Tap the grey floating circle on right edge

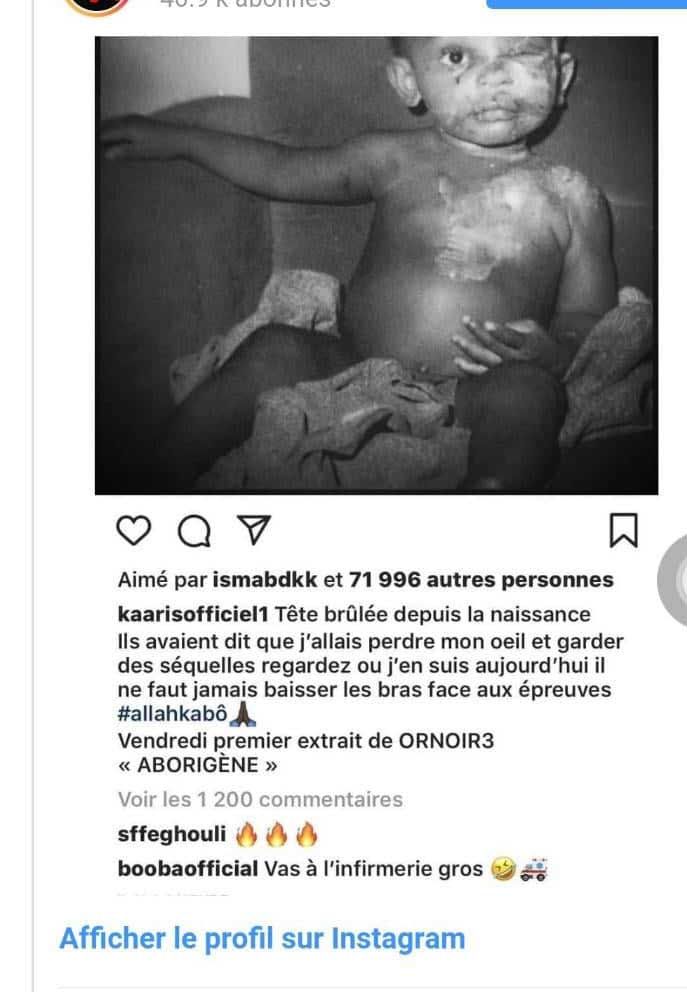[x=672, y=581]
